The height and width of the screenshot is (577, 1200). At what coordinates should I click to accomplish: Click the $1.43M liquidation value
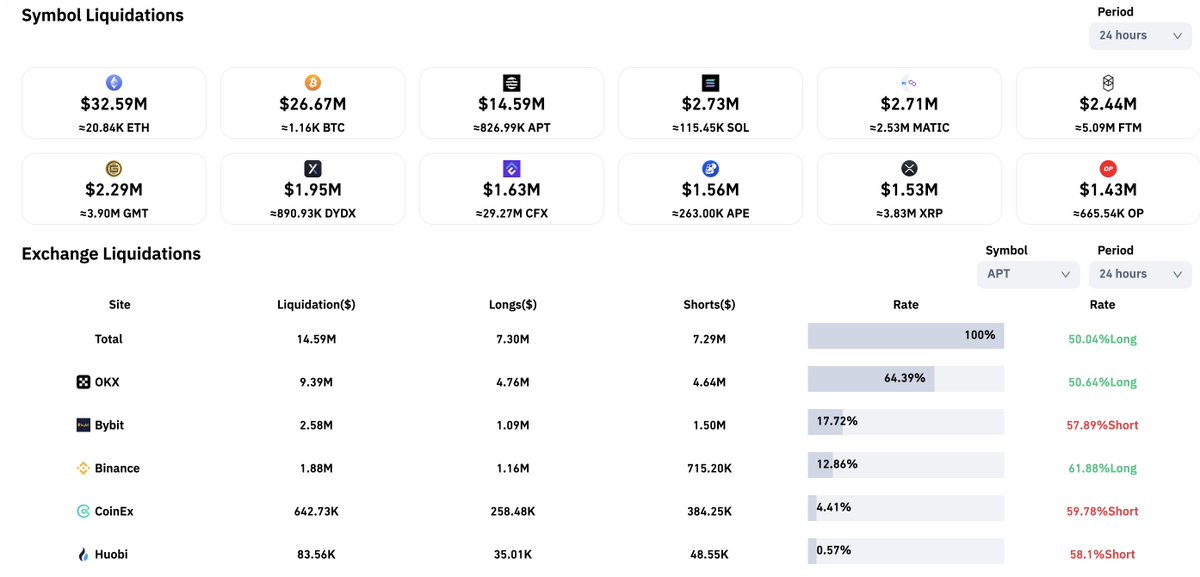[1108, 189]
